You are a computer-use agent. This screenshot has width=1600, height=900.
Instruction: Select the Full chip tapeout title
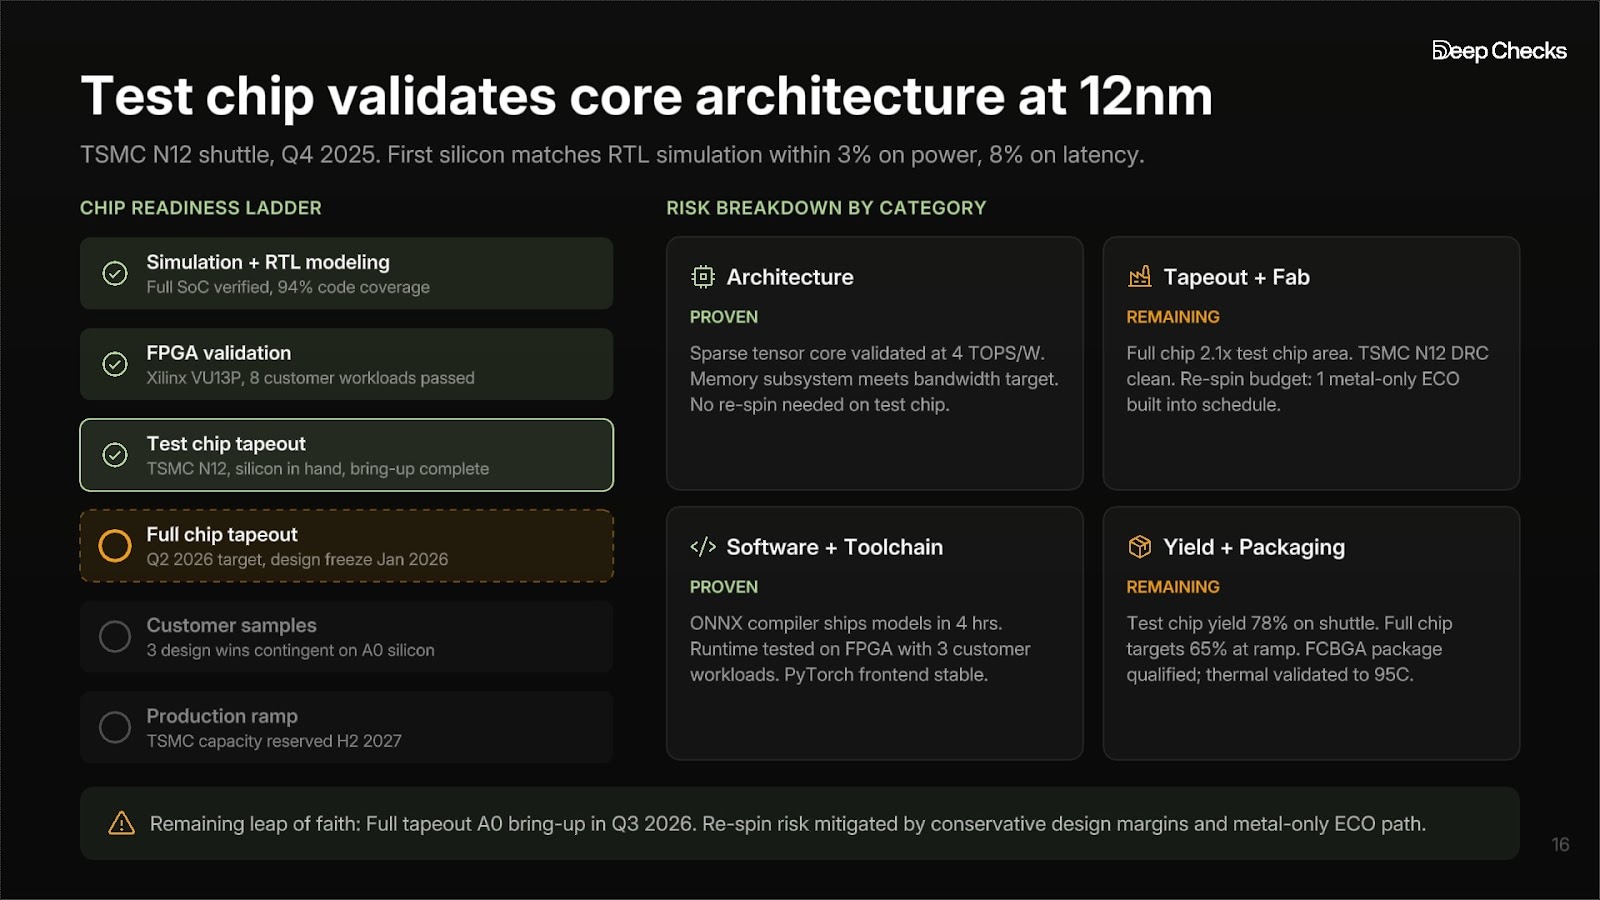[x=222, y=535]
